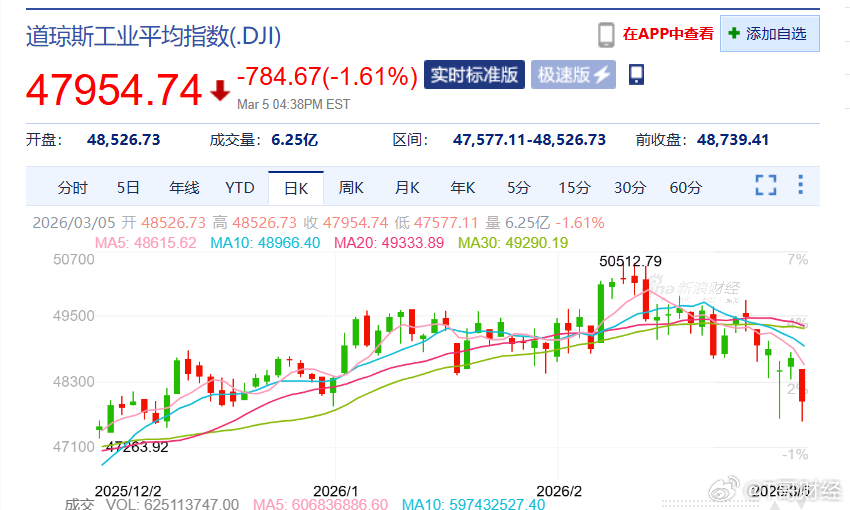The height and width of the screenshot is (510, 850).
Task: Select the 60分 interval tab
Action: pyautogui.click(x=686, y=188)
